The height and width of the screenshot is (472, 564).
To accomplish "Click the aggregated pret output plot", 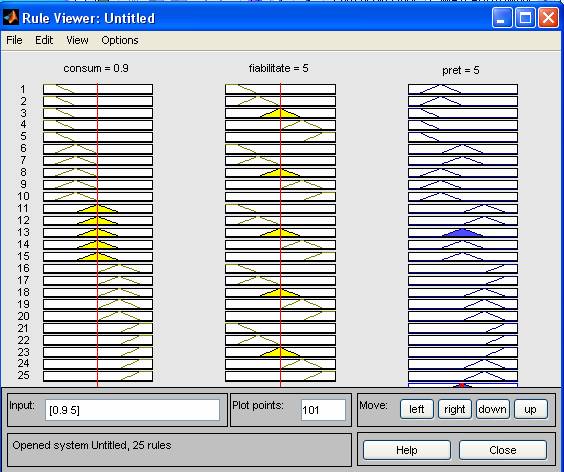I will [463, 385].
